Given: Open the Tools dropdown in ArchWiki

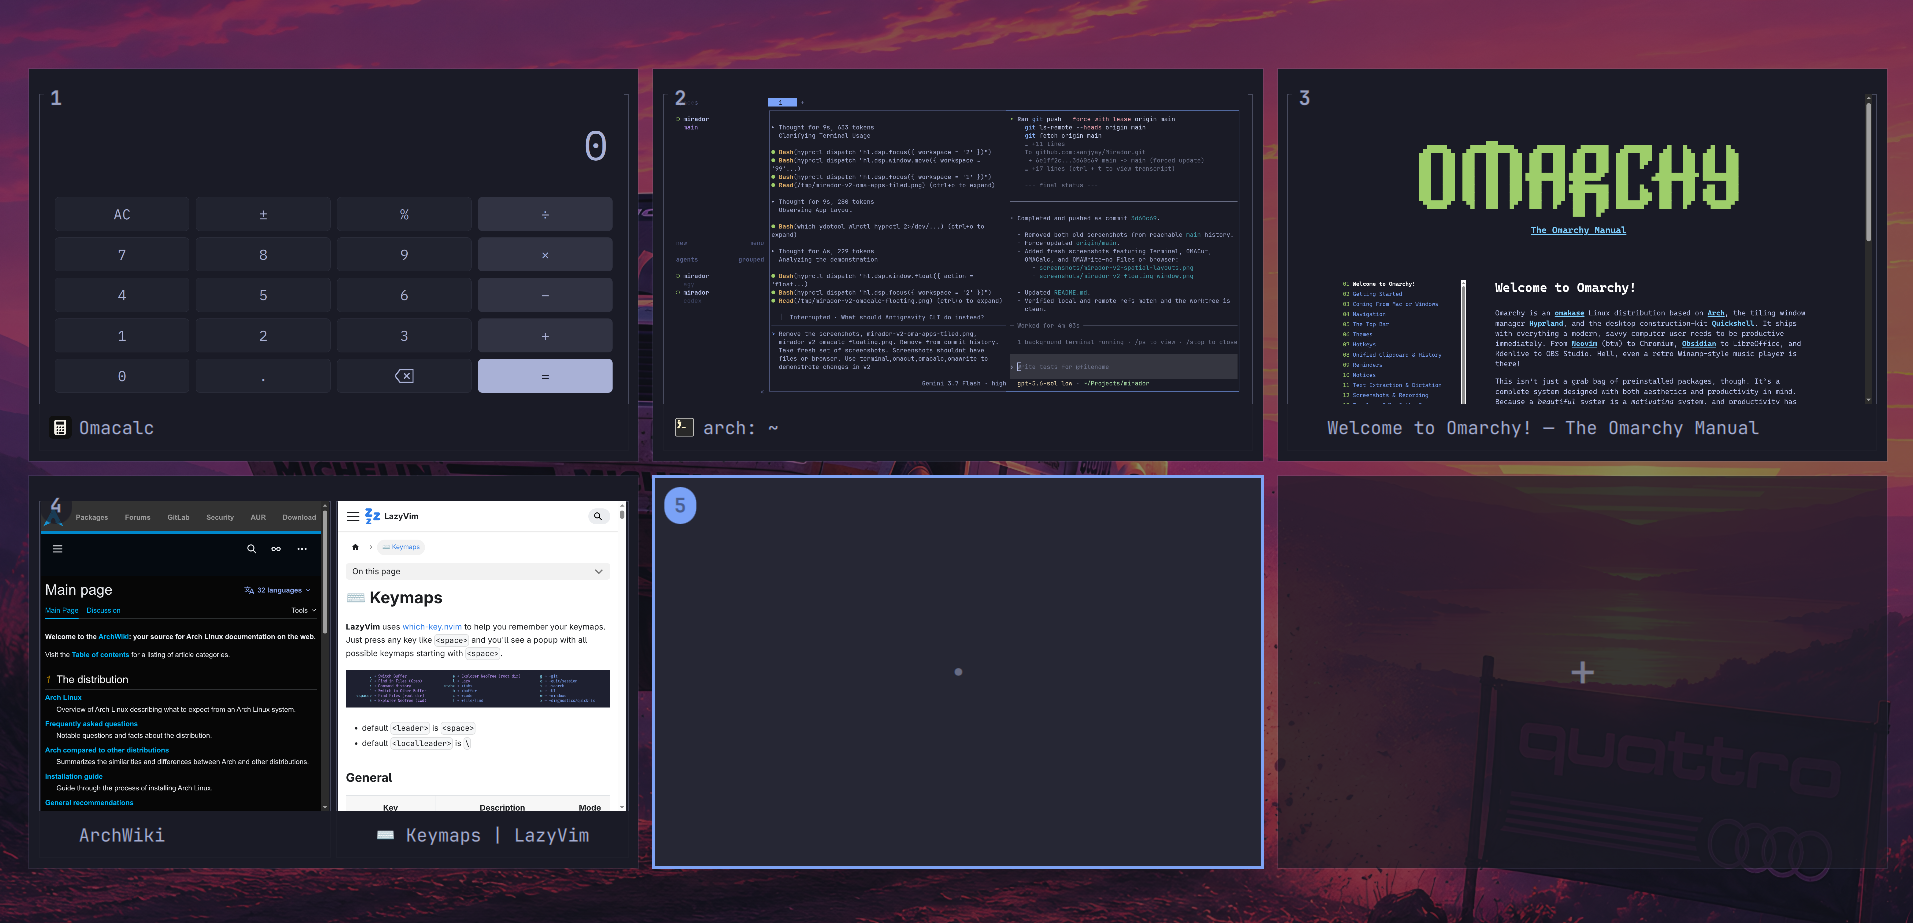Looking at the screenshot, I should [304, 610].
